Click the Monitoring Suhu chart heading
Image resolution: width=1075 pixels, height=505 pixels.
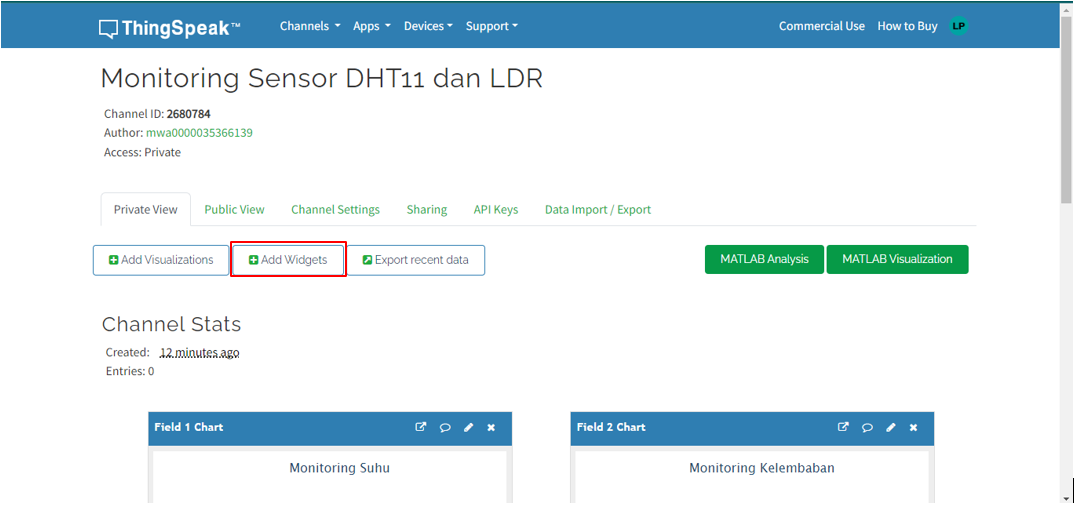coord(339,468)
